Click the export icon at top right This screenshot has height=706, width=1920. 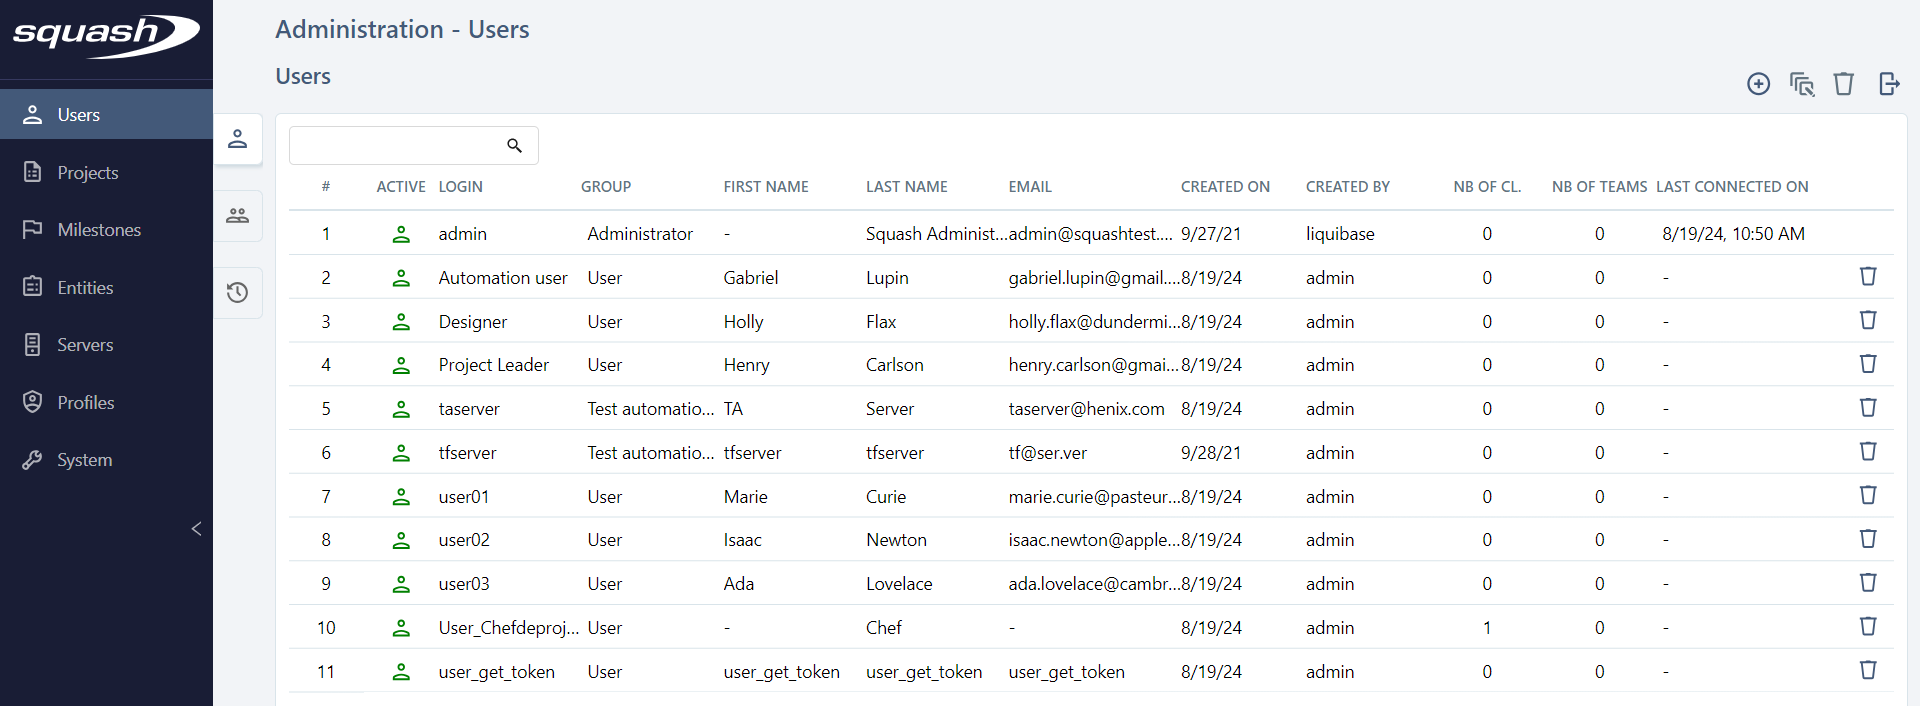(x=1888, y=84)
